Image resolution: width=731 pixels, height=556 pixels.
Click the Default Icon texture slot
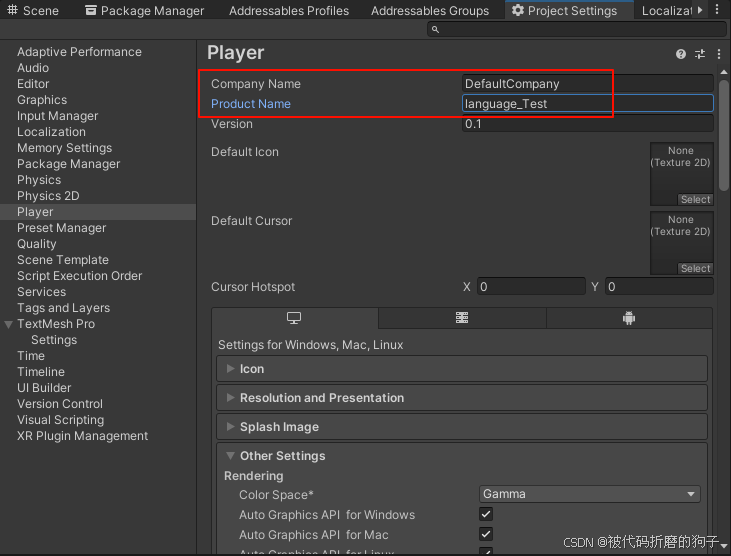pos(682,174)
